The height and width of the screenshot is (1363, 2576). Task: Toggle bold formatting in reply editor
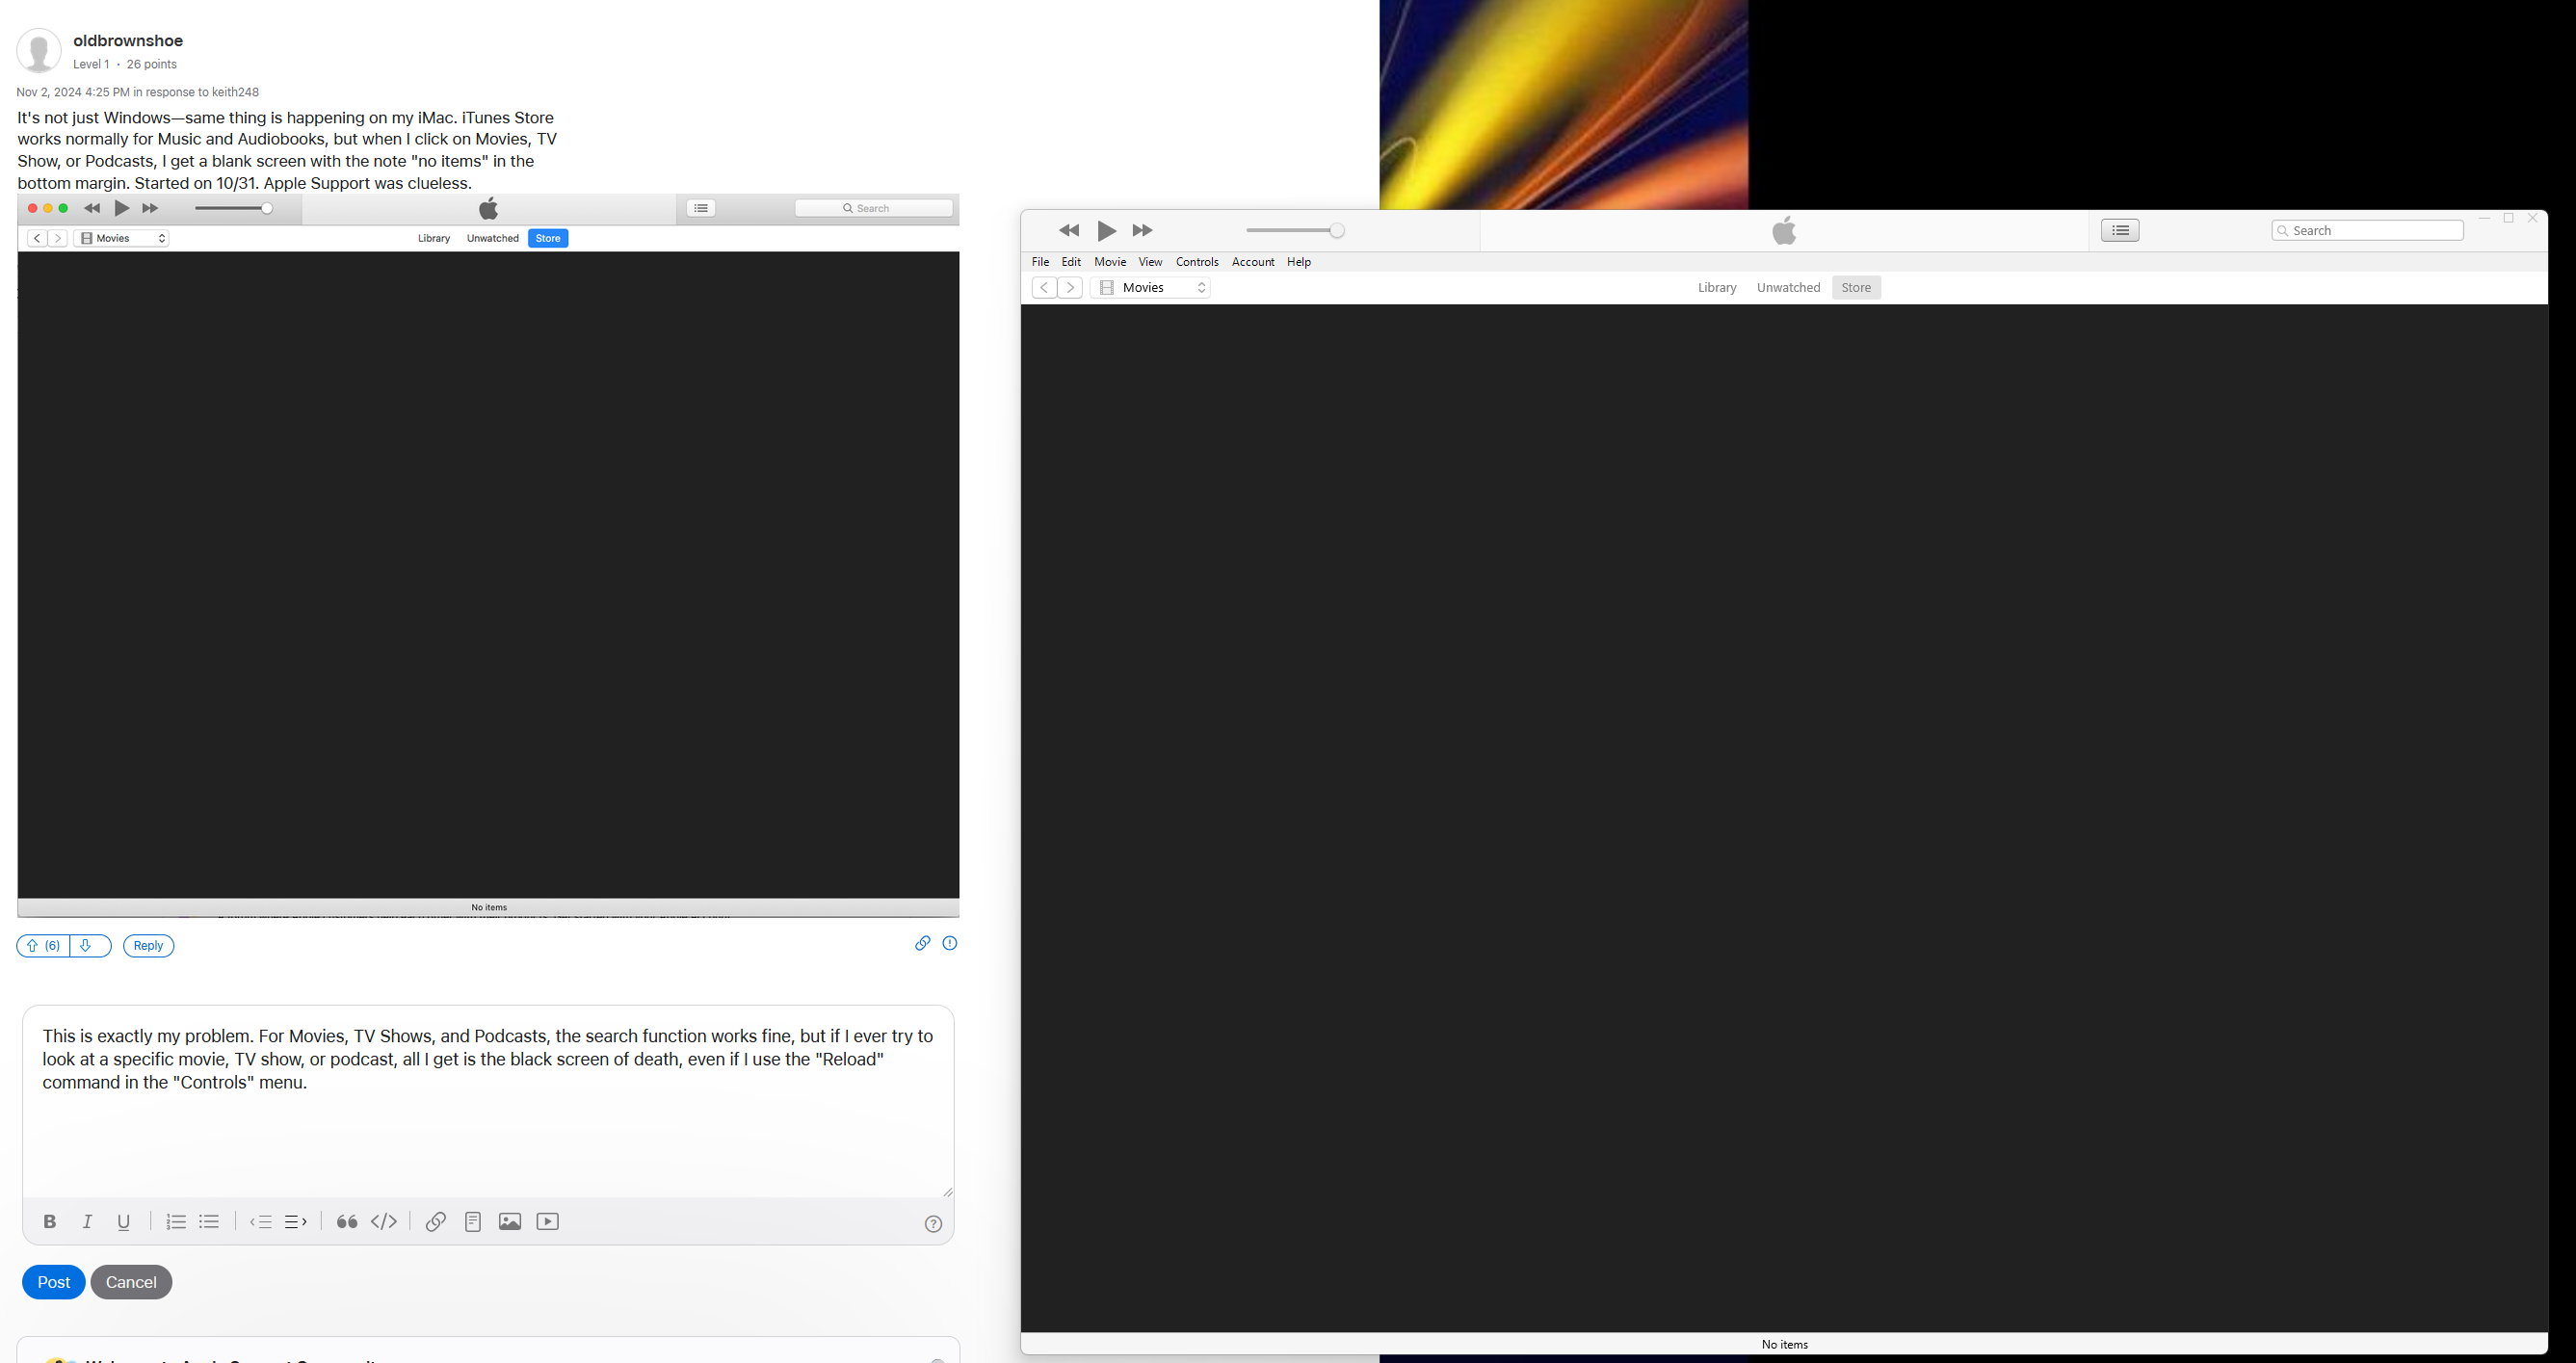click(50, 1222)
